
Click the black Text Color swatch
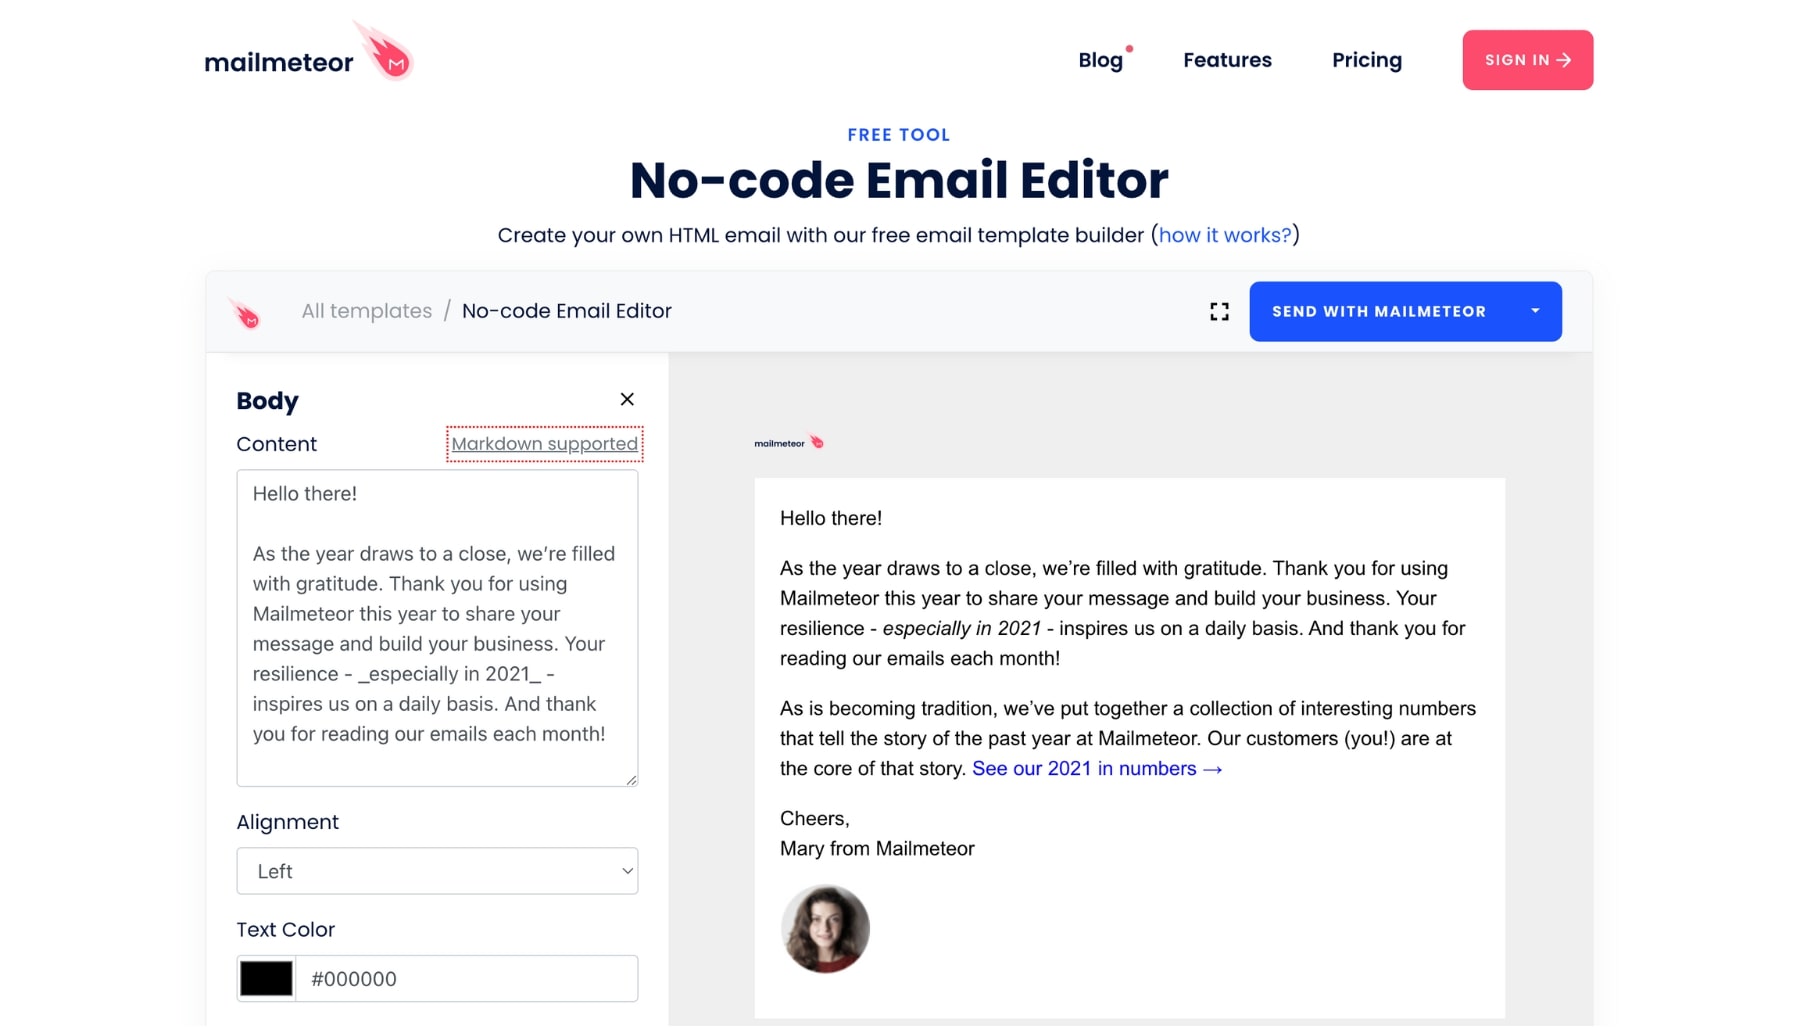click(x=266, y=979)
